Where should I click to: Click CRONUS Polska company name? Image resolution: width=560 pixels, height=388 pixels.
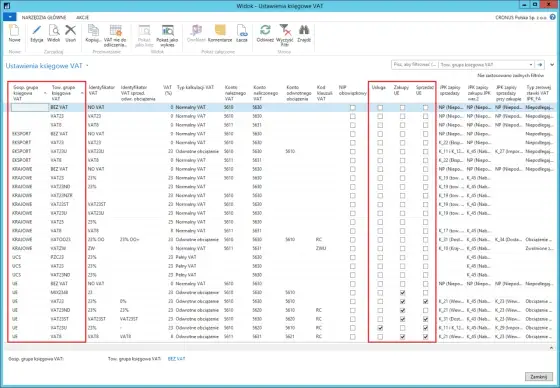521,17
